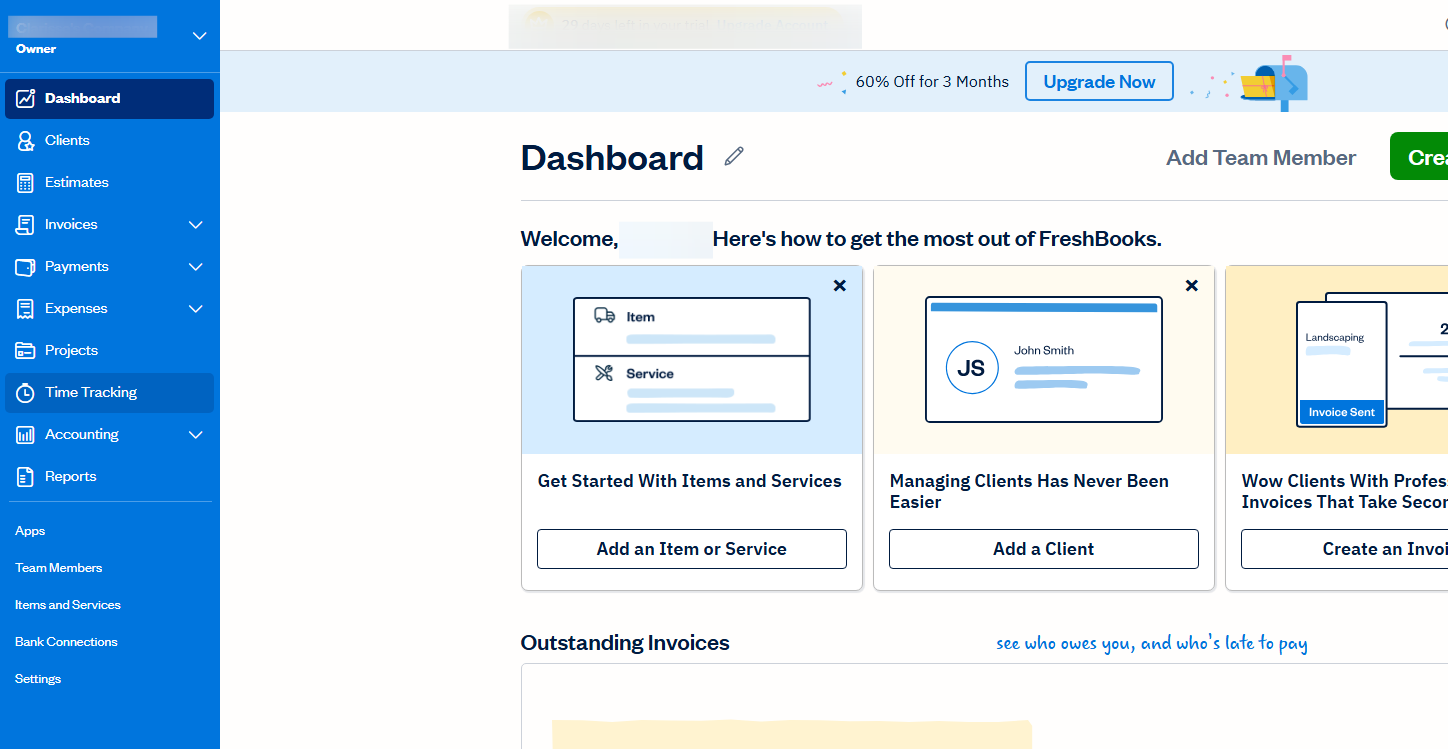The image size is (1448, 749).
Task: Open the account switcher dropdown arrow
Action: click(200, 36)
